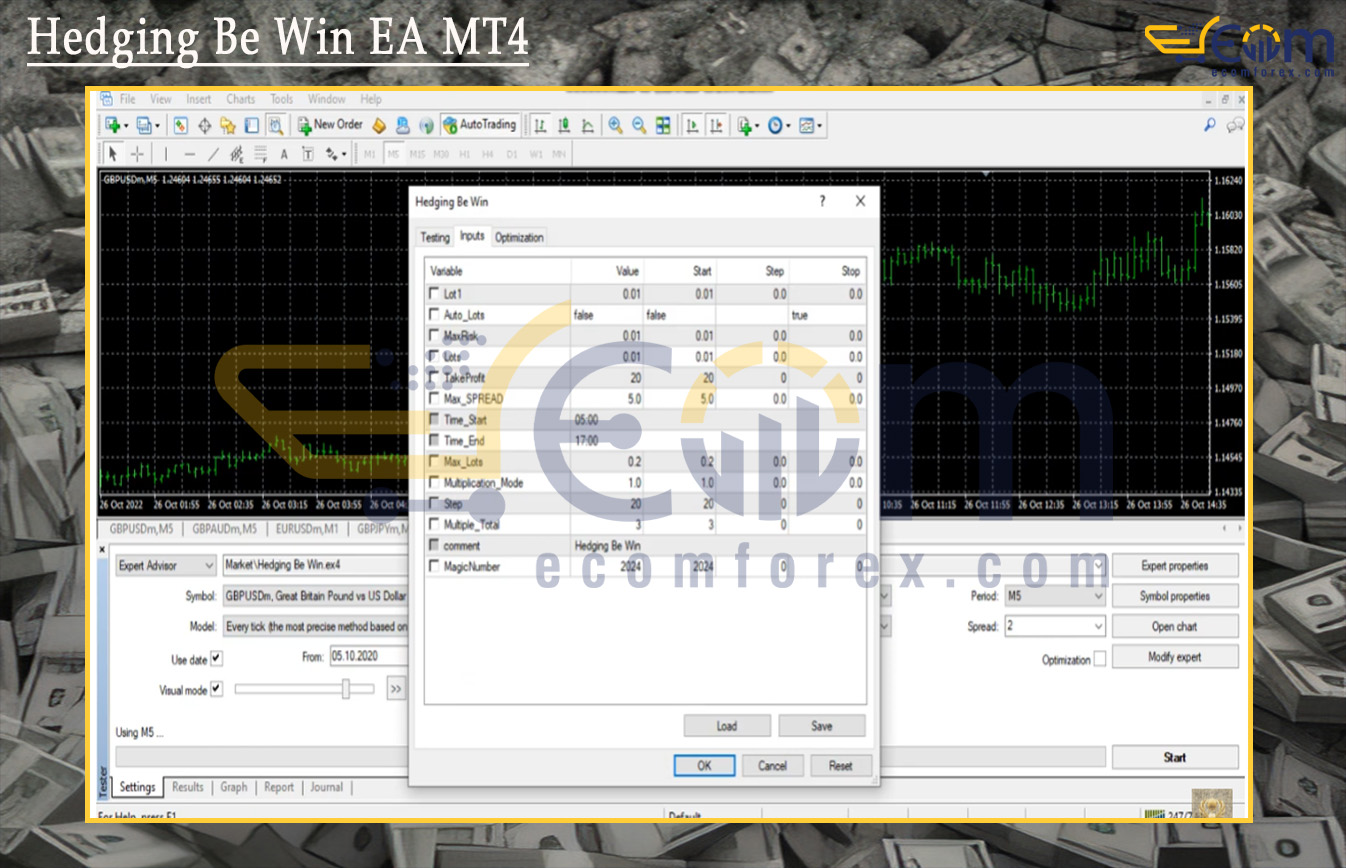Viewport: 1346px width, 868px height.
Task: Open the Charts menu
Action: click(x=240, y=99)
